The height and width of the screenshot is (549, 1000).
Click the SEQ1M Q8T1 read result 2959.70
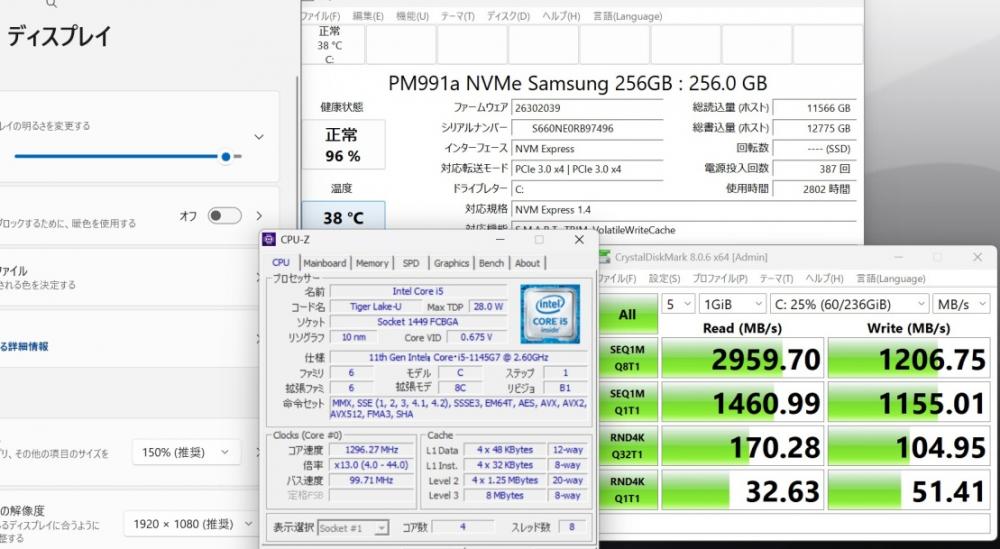click(742, 358)
